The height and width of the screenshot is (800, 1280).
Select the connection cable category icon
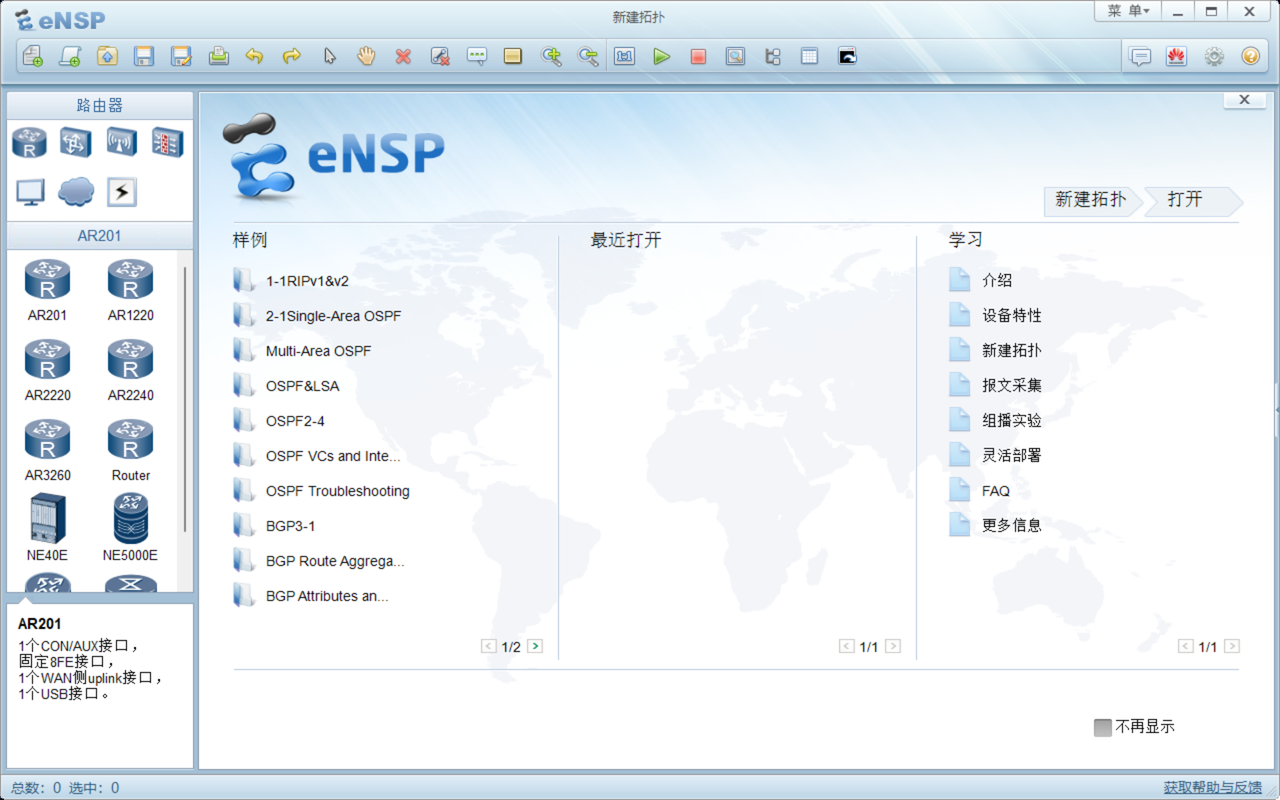(122, 192)
